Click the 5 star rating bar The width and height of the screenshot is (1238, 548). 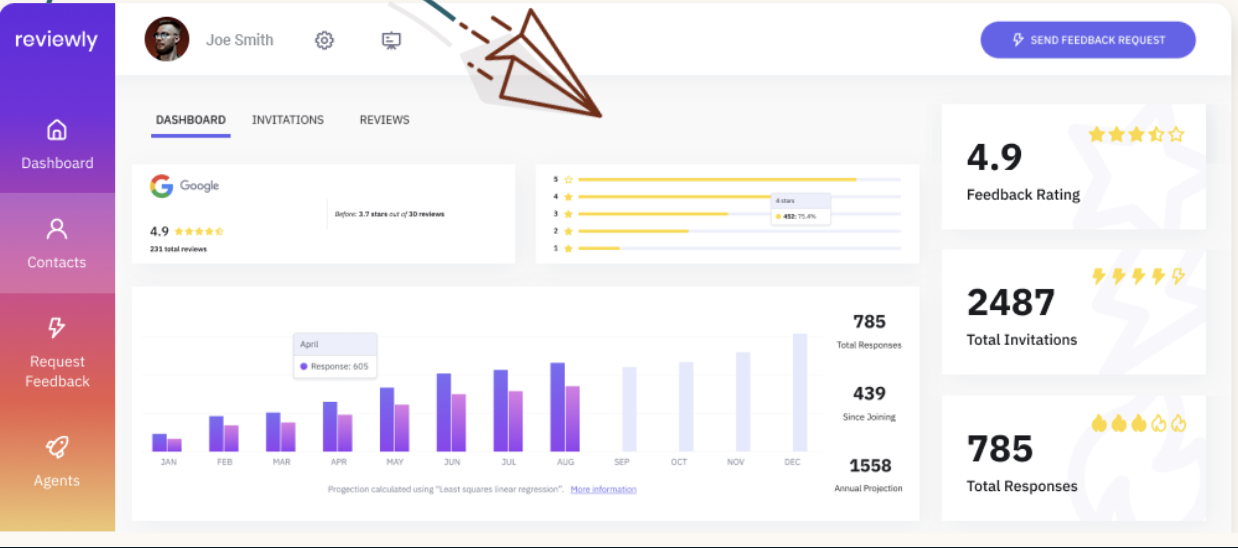[x=740, y=180]
